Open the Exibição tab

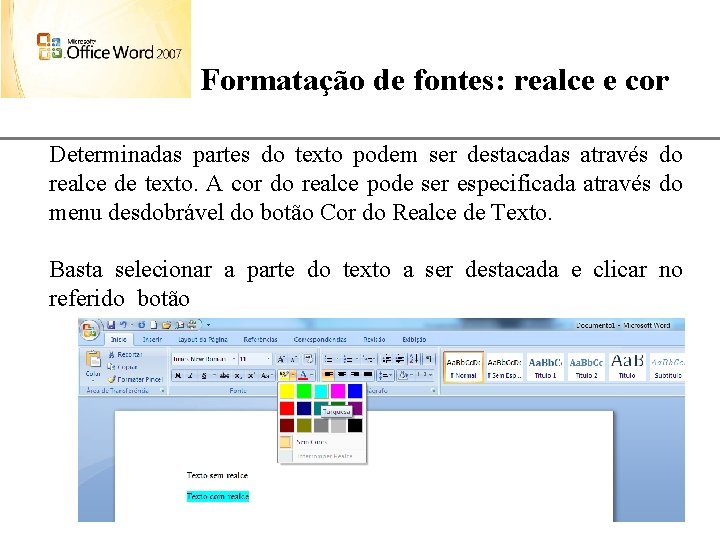[x=414, y=340]
